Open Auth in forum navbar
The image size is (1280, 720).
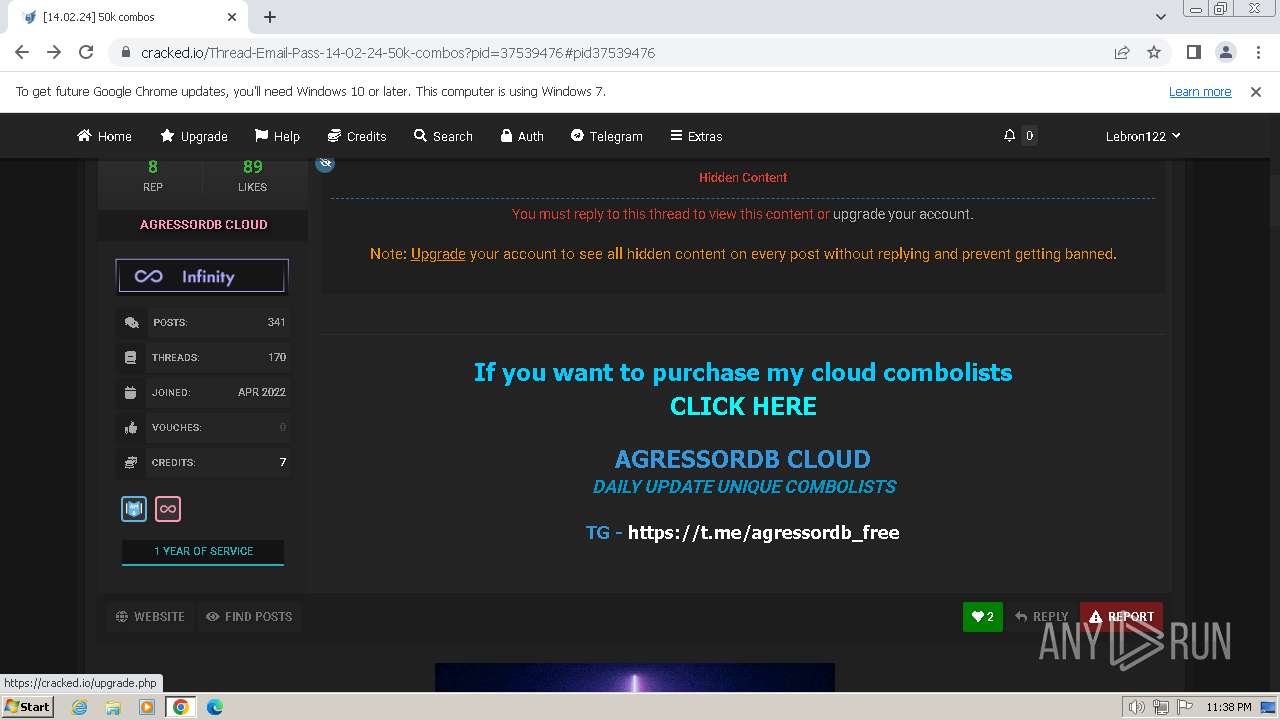pyautogui.click(x=522, y=136)
